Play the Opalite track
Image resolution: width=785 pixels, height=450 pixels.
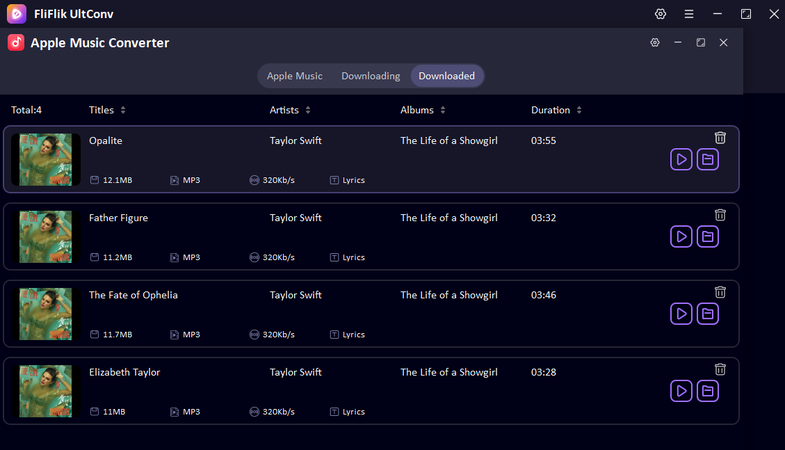(681, 159)
